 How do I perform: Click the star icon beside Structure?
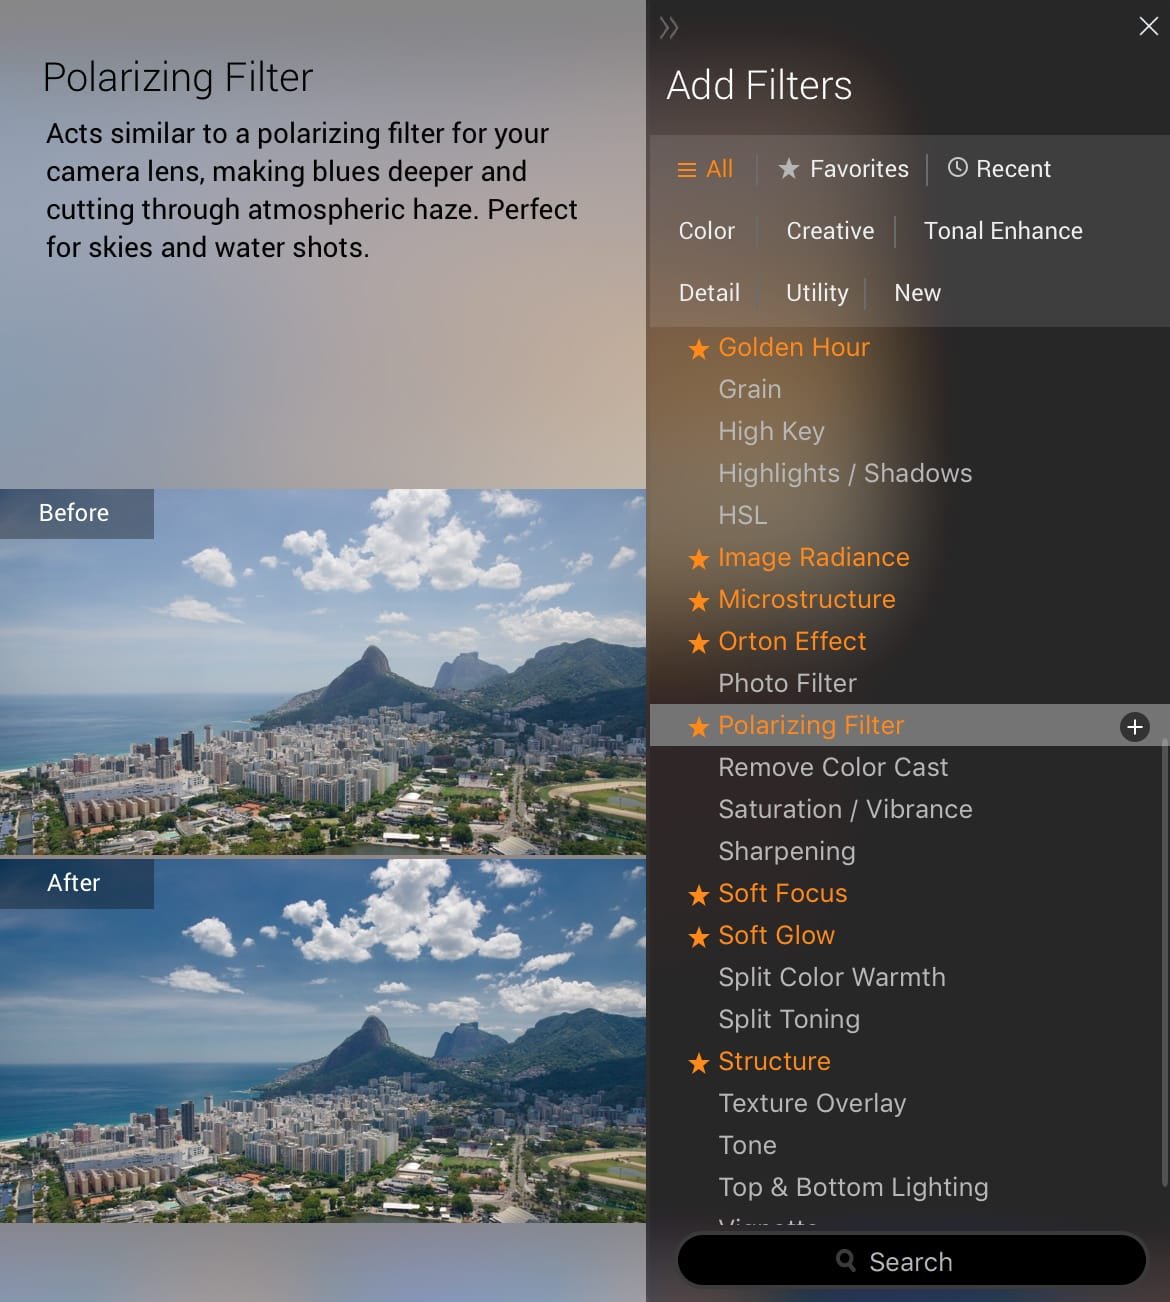tap(699, 1063)
